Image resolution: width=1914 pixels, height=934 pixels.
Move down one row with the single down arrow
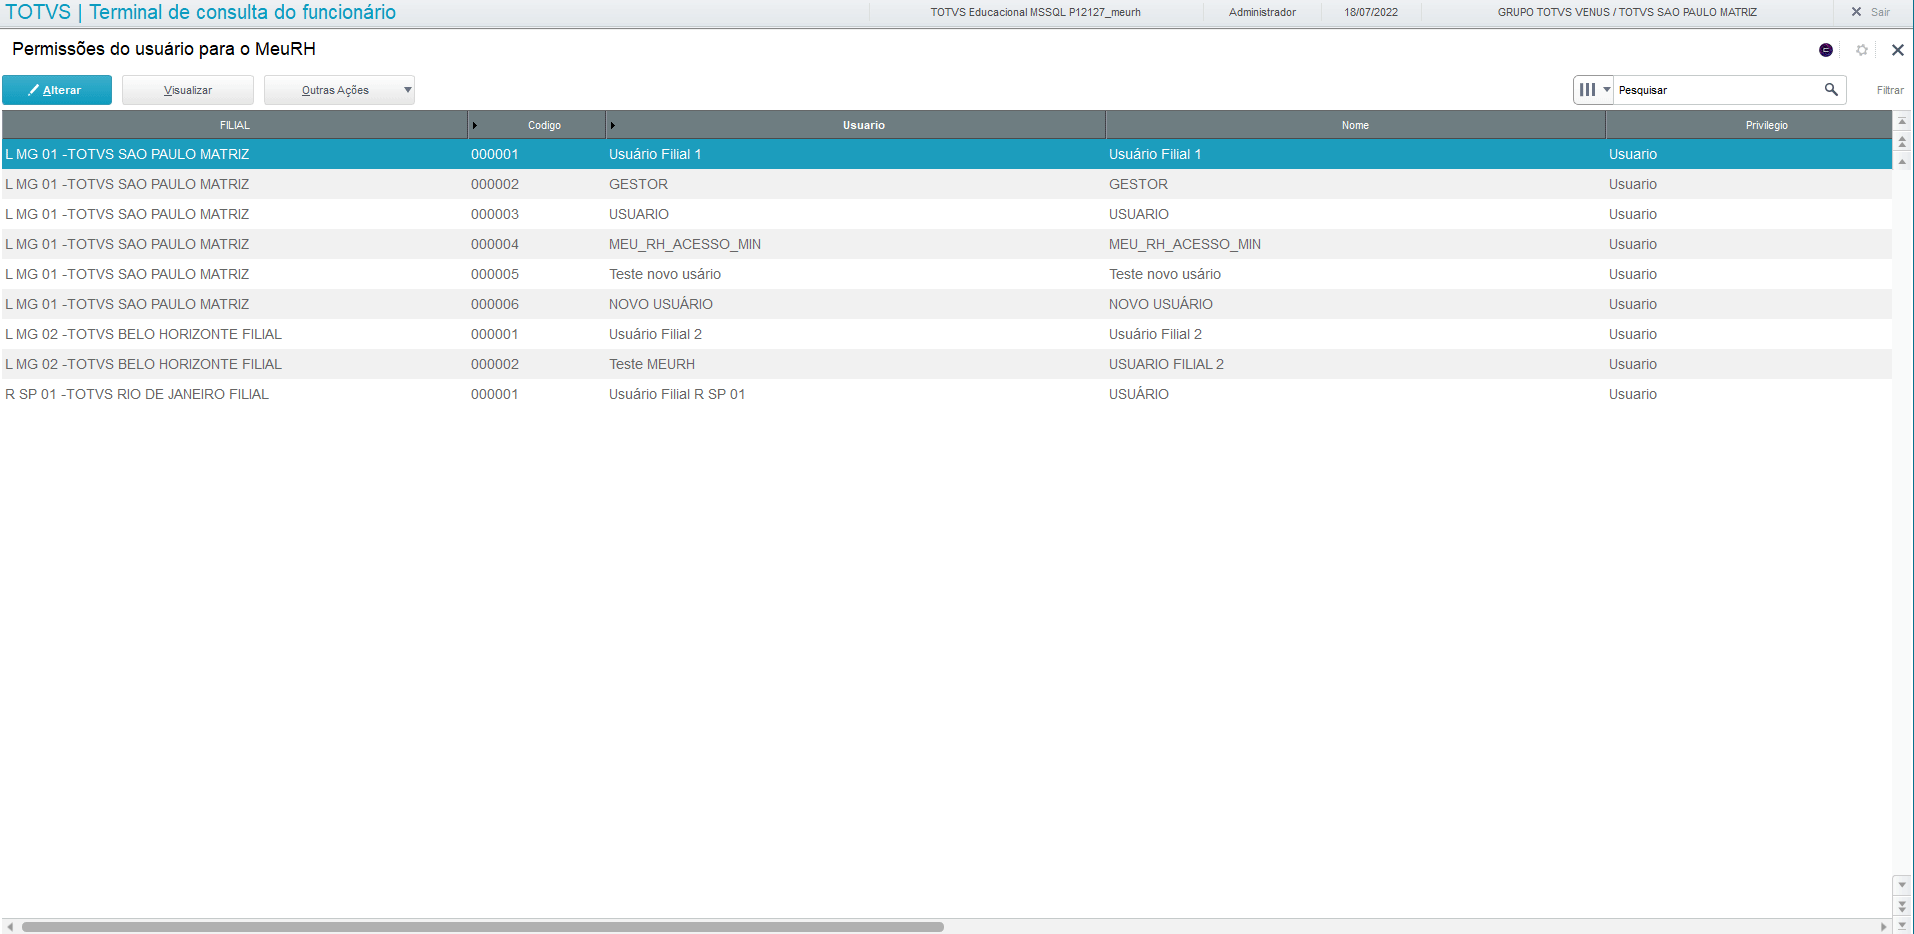pos(1902,885)
